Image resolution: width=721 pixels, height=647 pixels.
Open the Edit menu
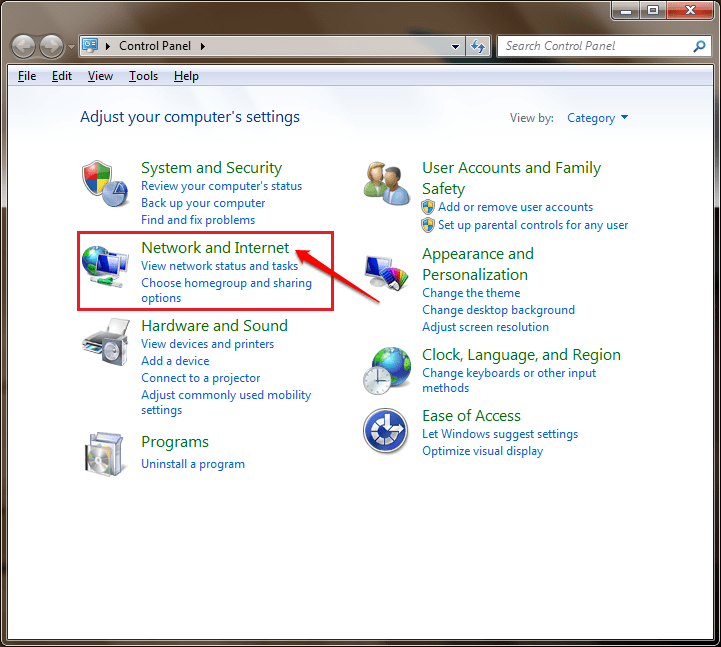(x=62, y=76)
